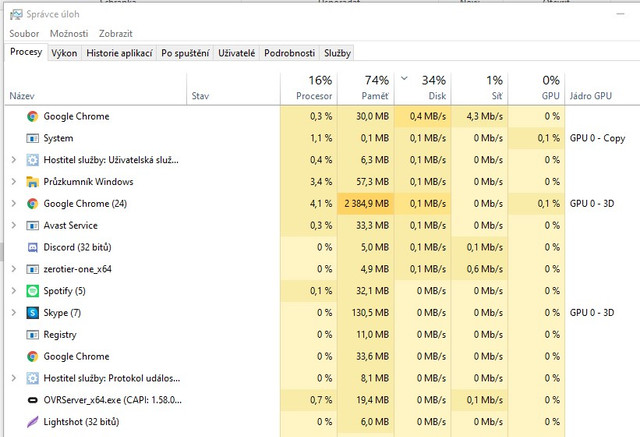Click the Avast Service icon
This screenshot has height=437, width=640.
(x=32, y=226)
